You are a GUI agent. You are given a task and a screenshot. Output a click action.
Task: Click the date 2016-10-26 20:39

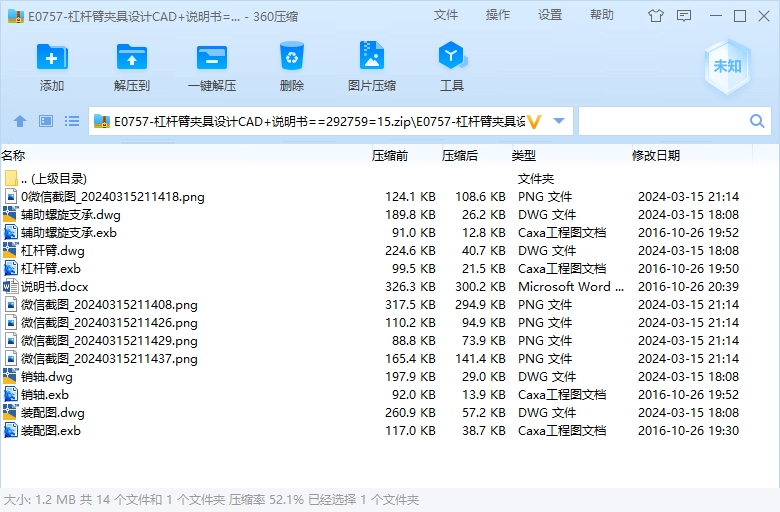coord(688,287)
